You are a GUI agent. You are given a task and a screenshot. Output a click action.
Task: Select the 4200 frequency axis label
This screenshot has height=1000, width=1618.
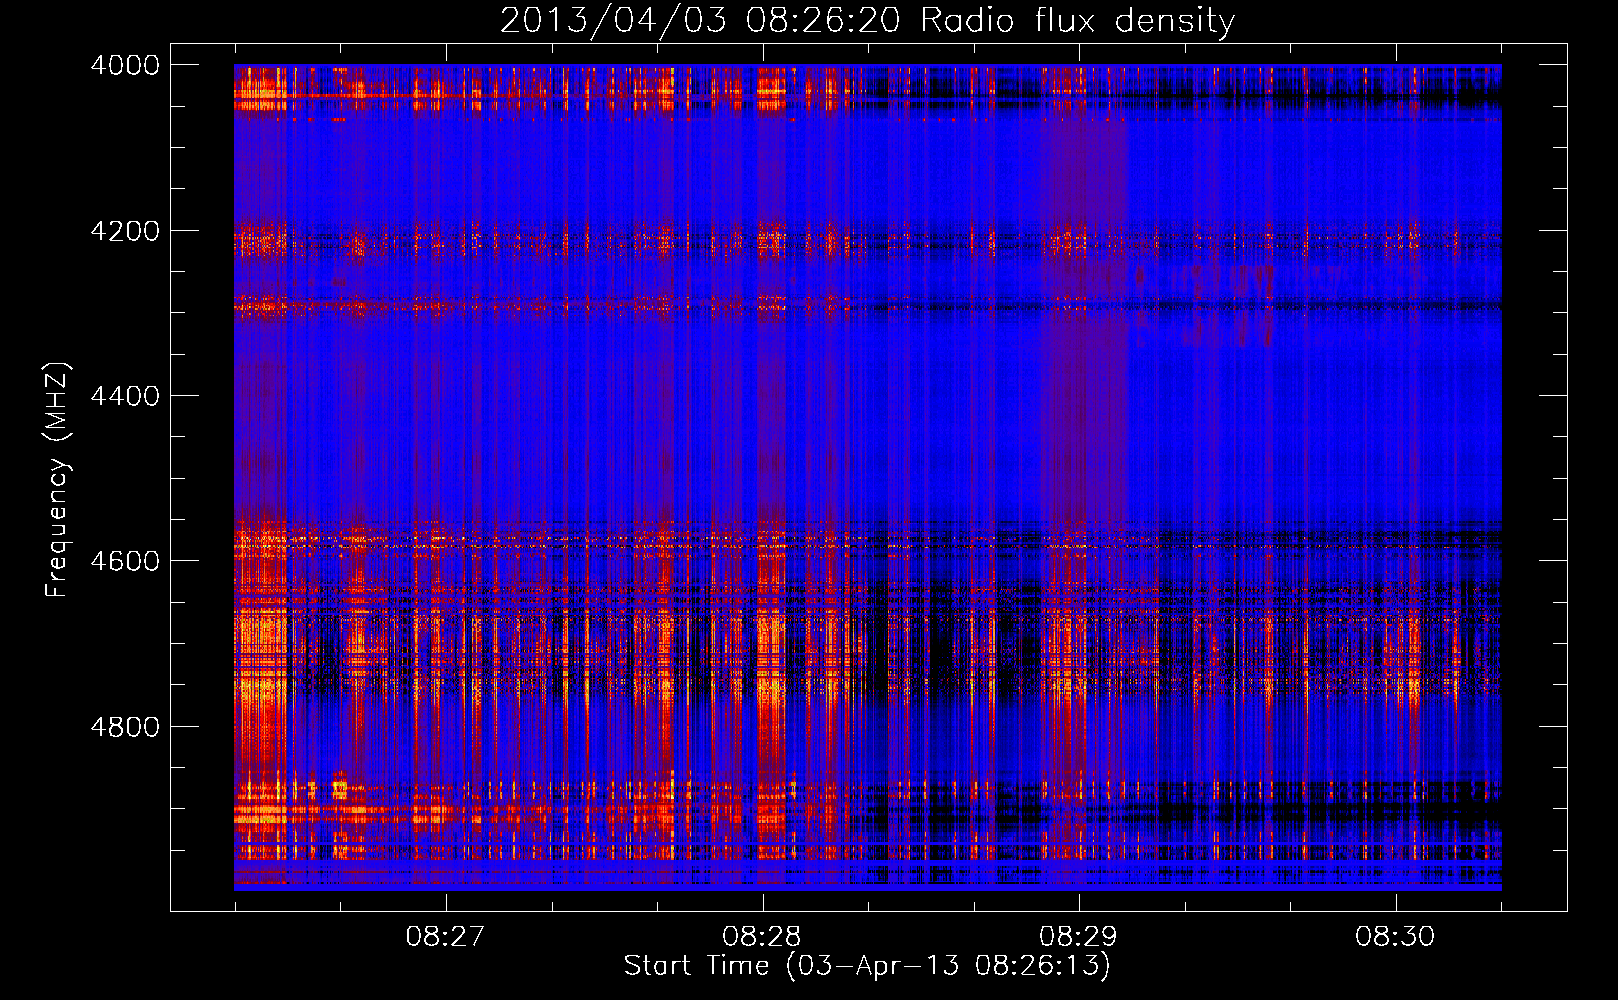[125, 231]
